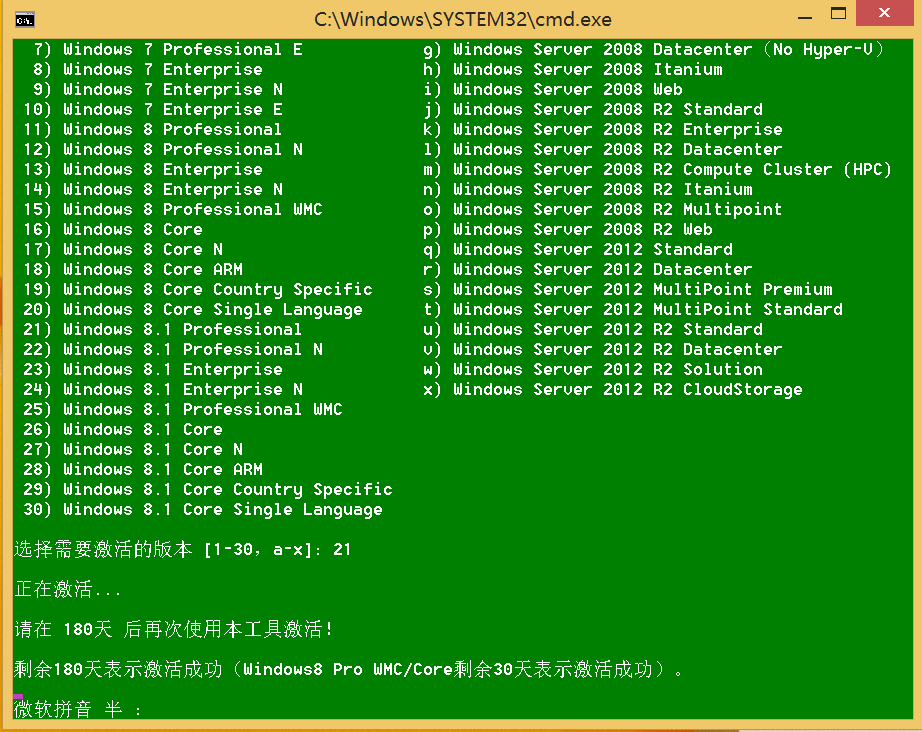
Task: Click line 28) Windows 8.1 Core ARM
Action: point(143,469)
